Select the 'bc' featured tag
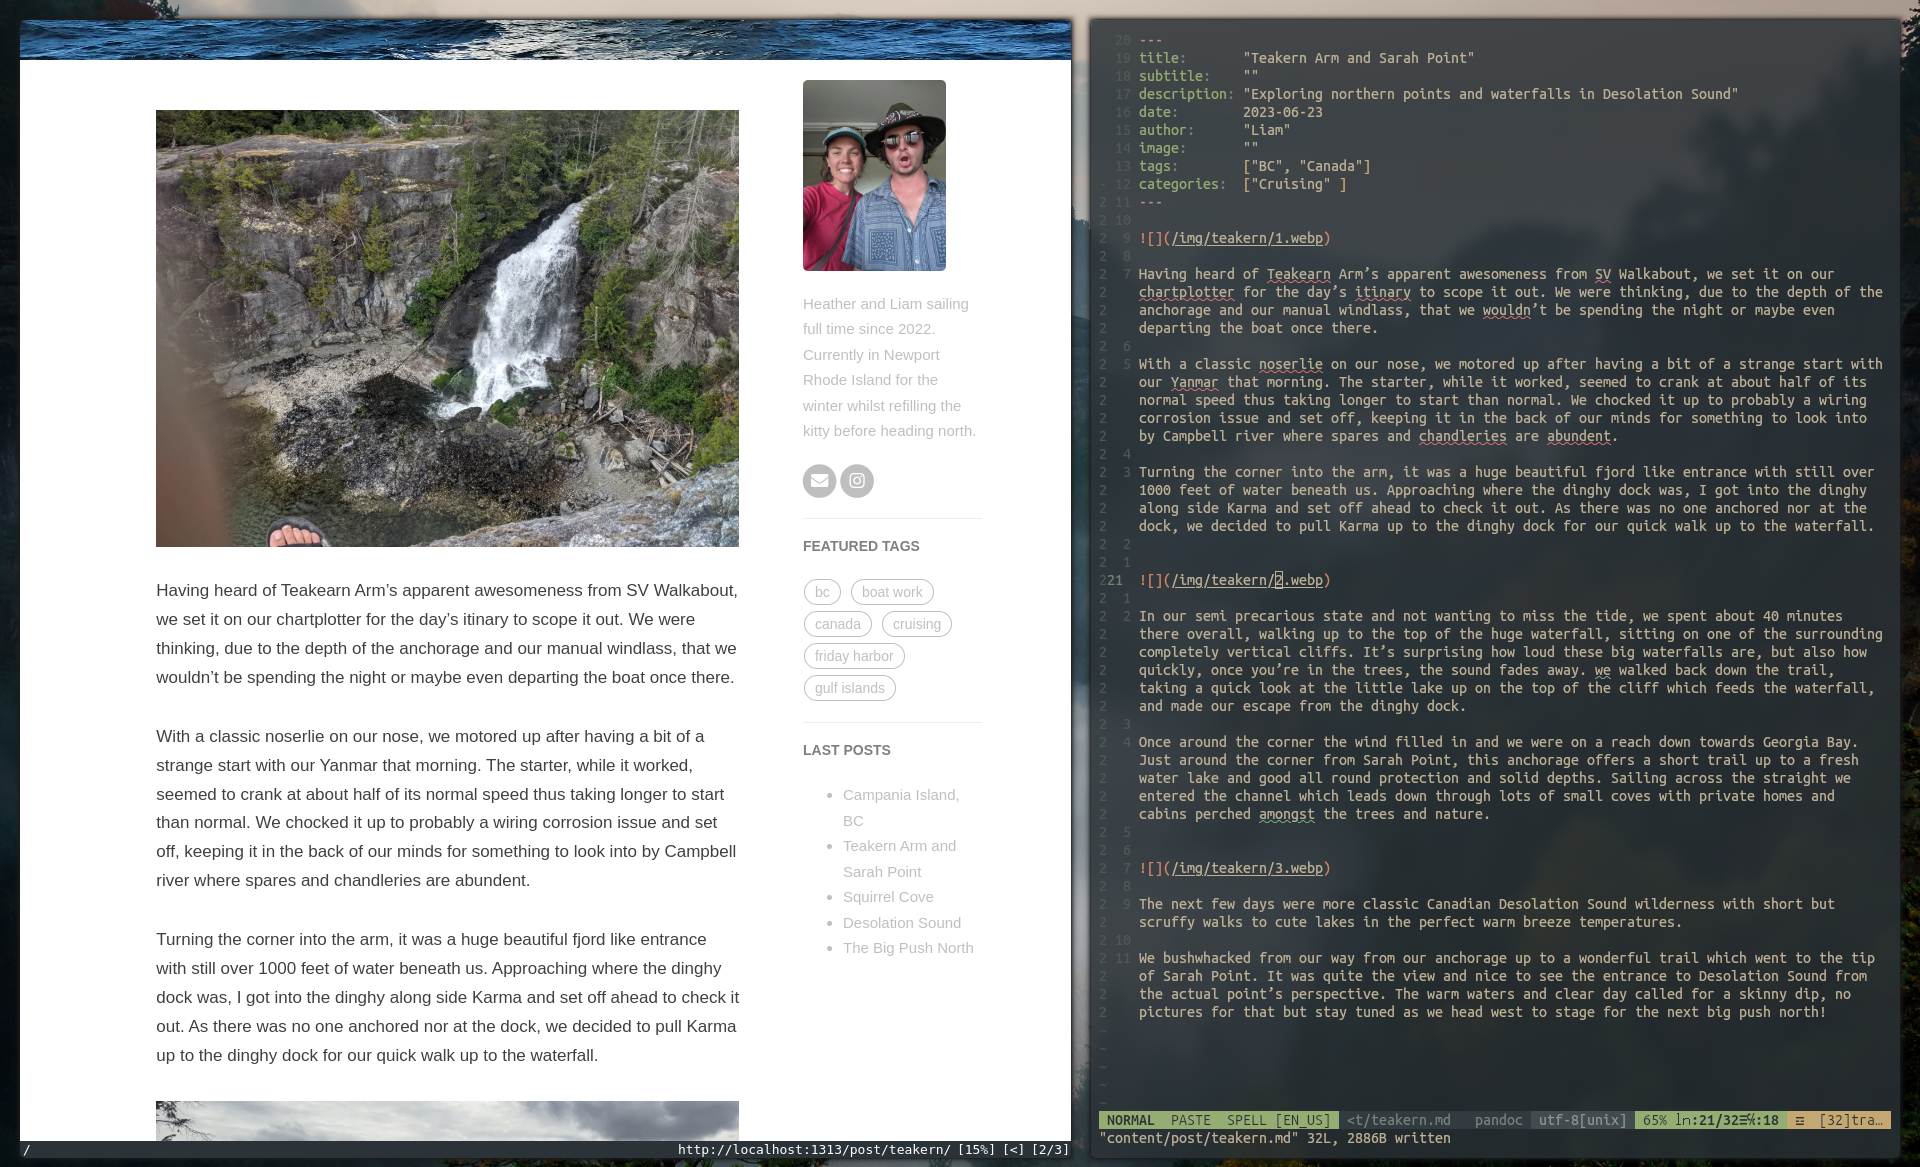 tap(822, 592)
